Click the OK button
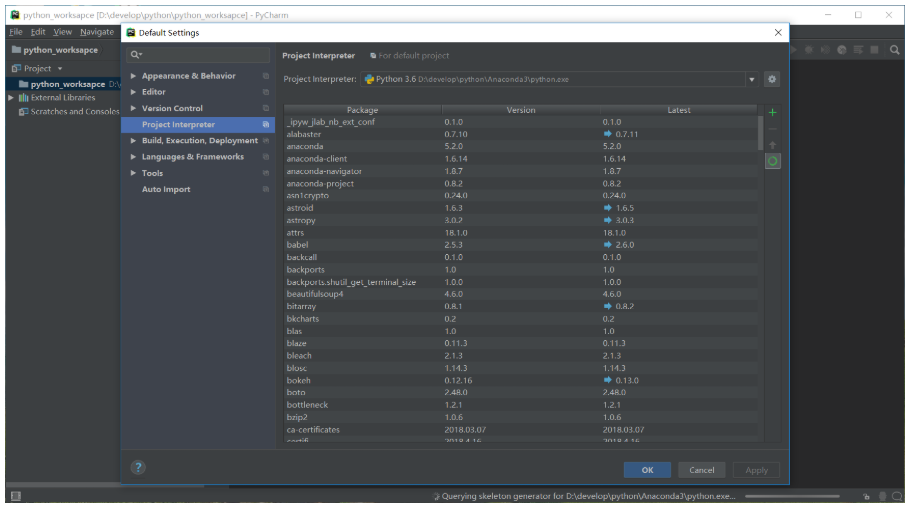The image size is (910, 509). [x=647, y=470]
